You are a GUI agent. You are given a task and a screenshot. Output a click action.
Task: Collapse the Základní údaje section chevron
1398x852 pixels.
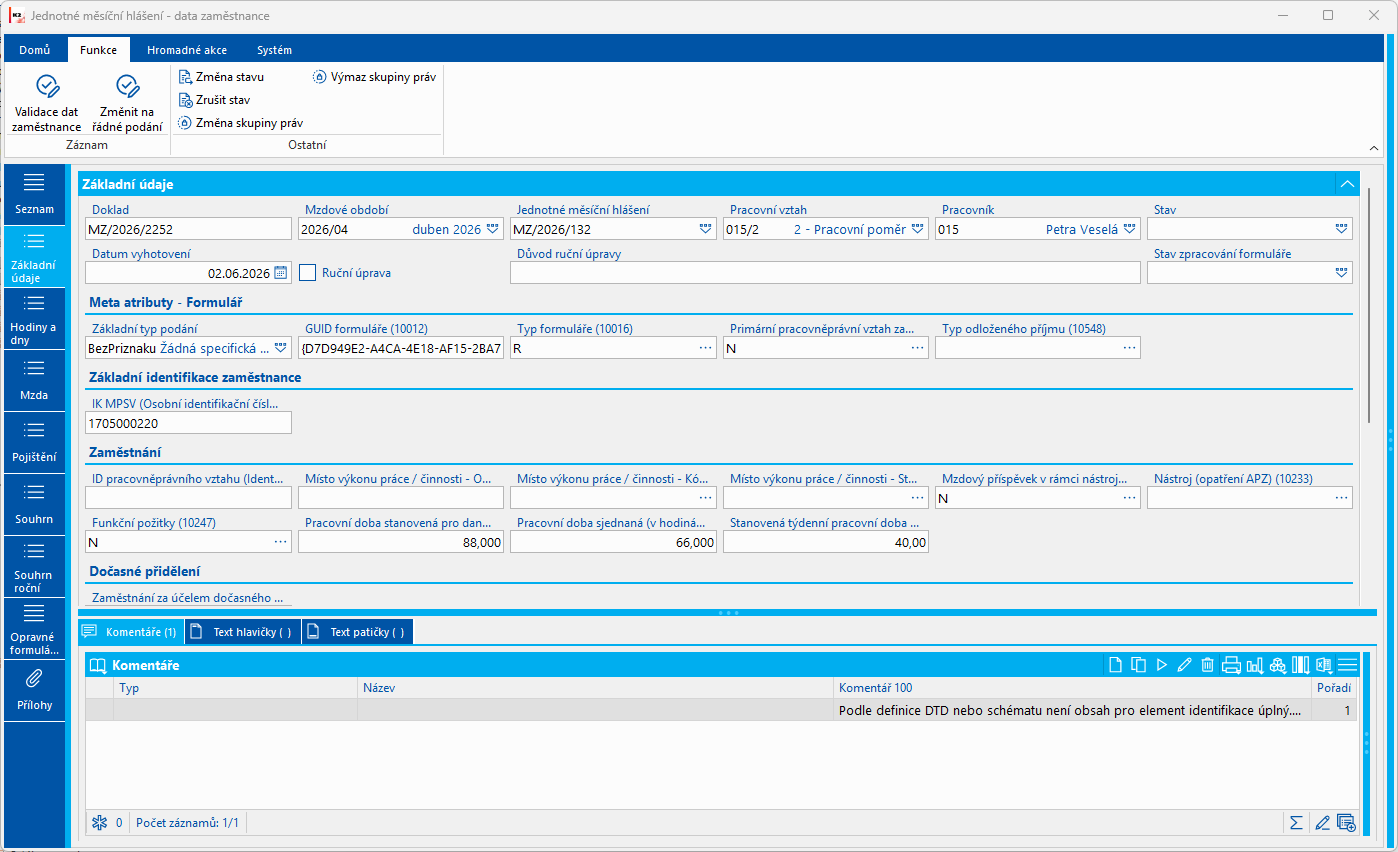(1347, 184)
